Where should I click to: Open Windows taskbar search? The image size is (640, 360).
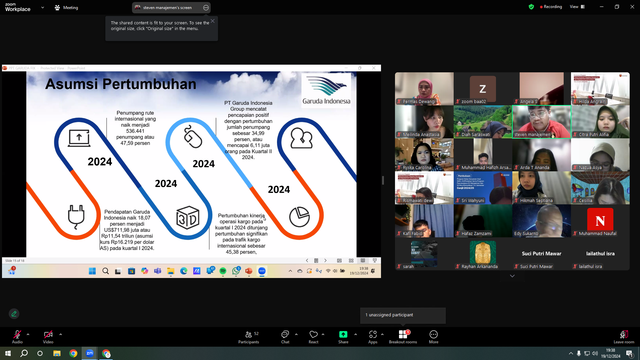[x=24, y=353]
